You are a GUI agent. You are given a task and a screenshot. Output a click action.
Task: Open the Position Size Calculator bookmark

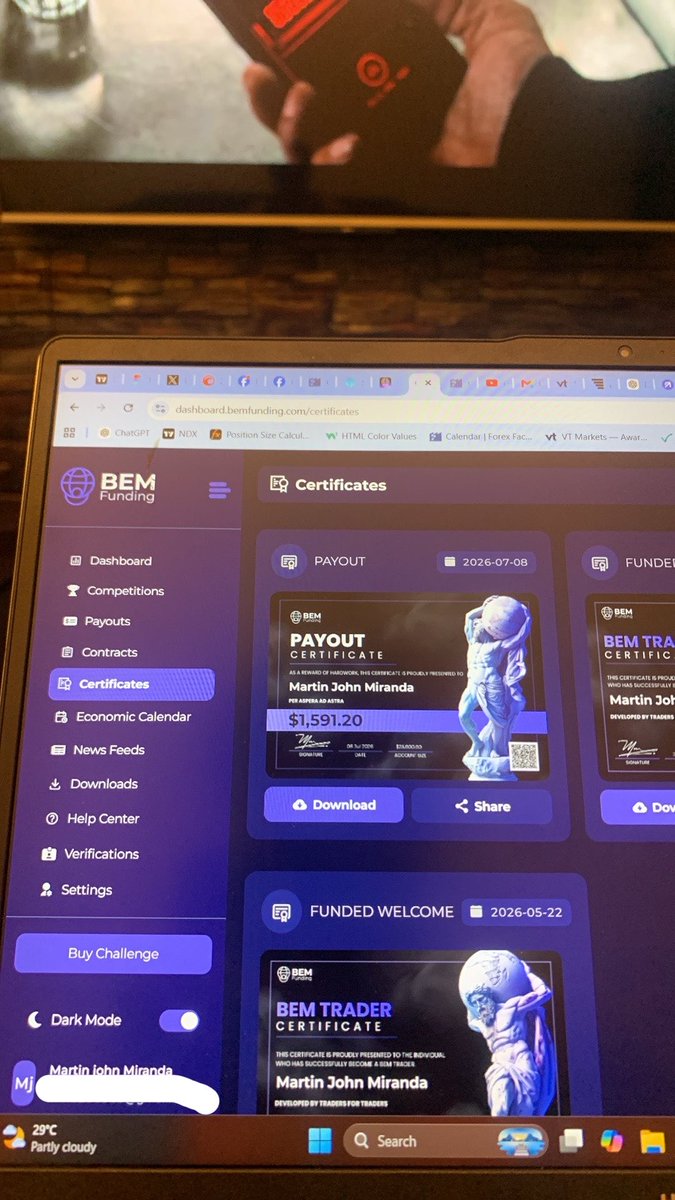click(x=259, y=435)
